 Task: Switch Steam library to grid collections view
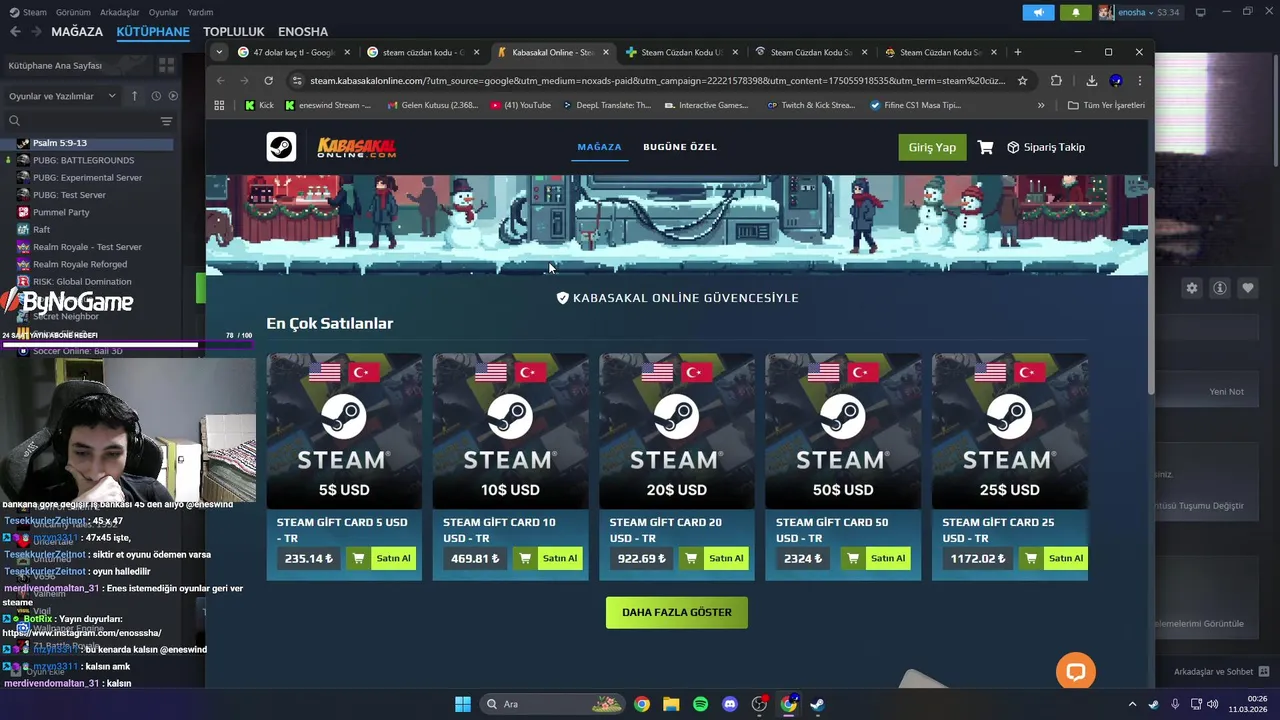[166, 65]
